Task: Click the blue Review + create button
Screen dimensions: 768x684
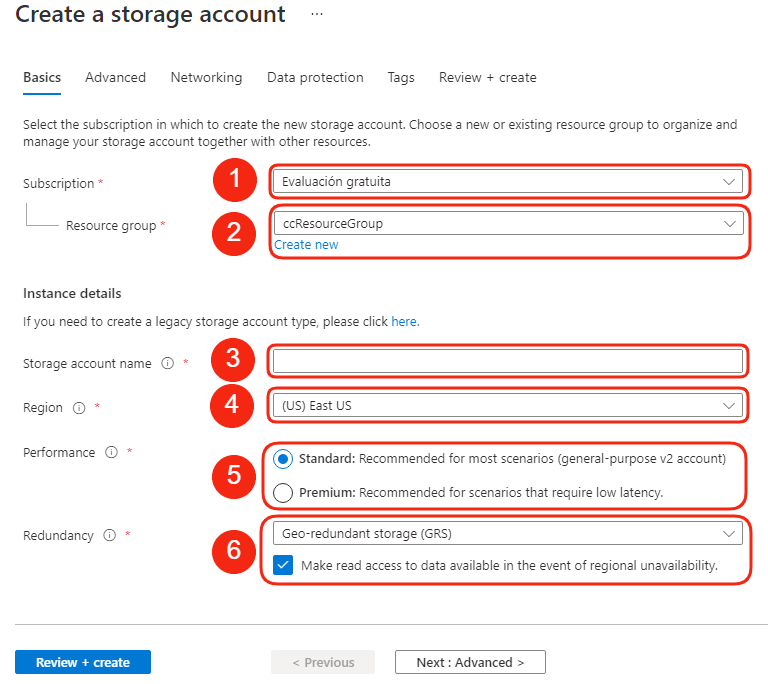Action: point(83,662)
